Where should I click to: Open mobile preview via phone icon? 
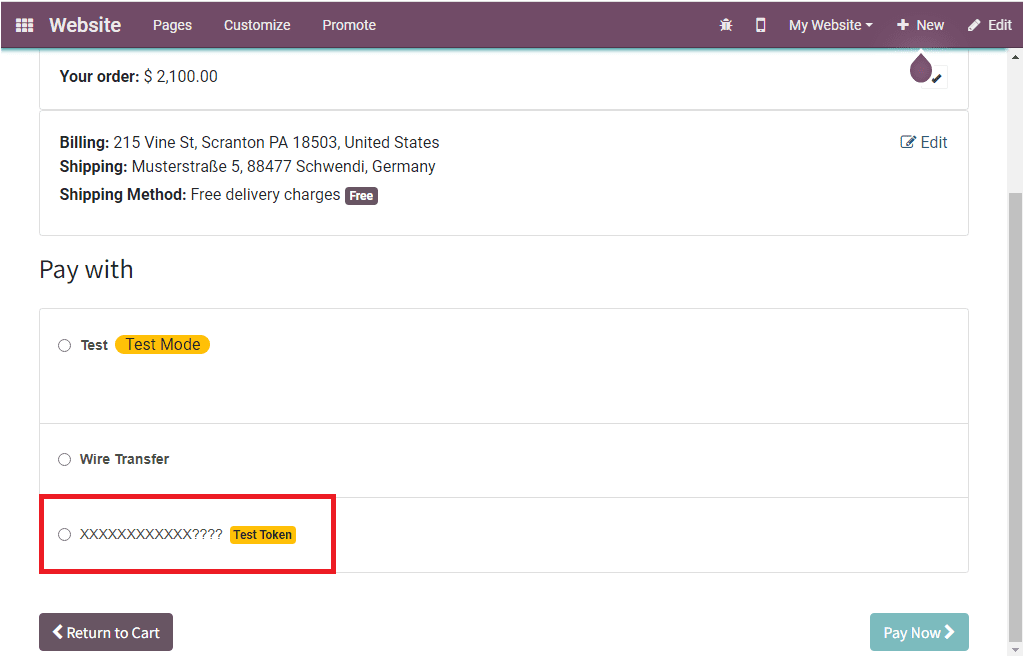[x=760, y=24]
